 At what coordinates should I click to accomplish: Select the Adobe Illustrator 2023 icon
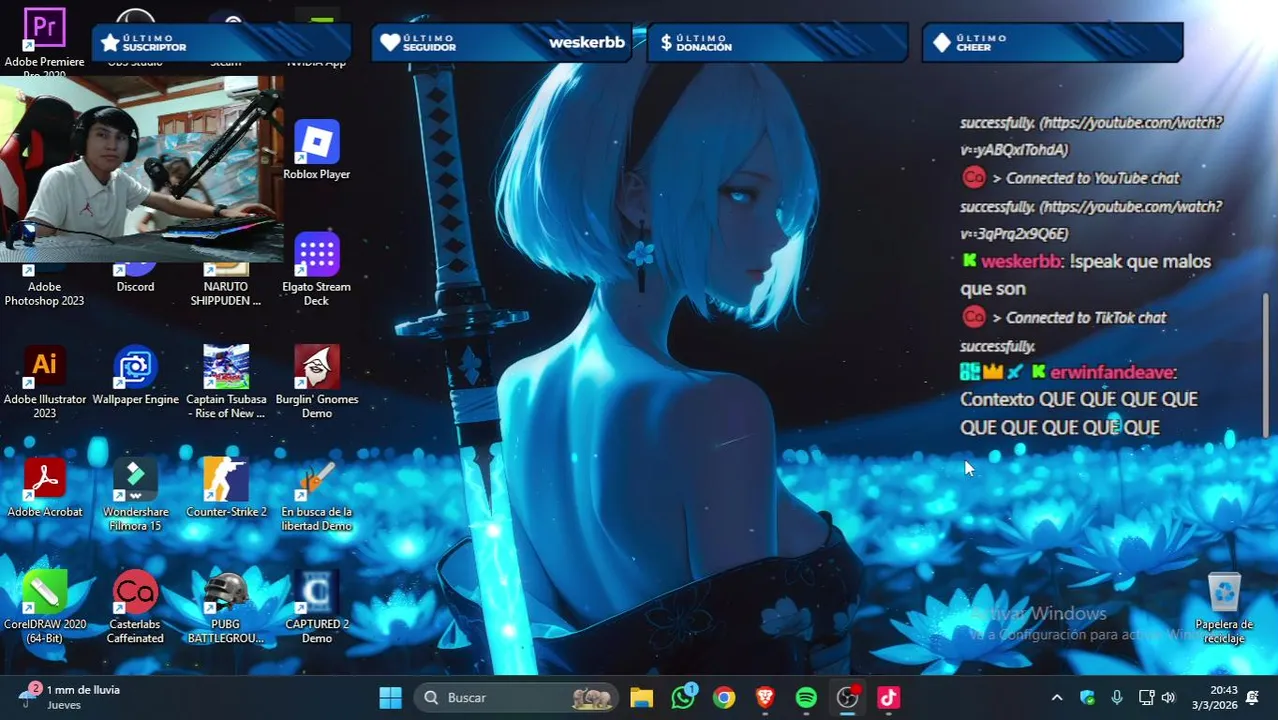point(45,382)
